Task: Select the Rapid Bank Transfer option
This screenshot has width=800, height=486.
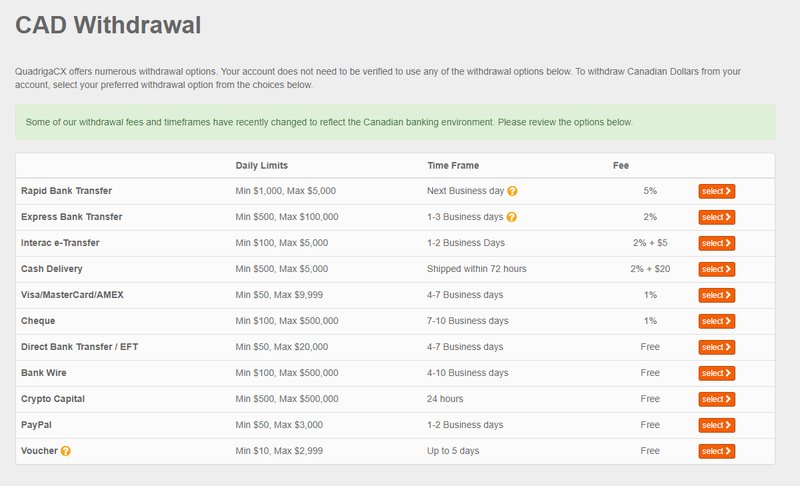Action: [716, 191]
